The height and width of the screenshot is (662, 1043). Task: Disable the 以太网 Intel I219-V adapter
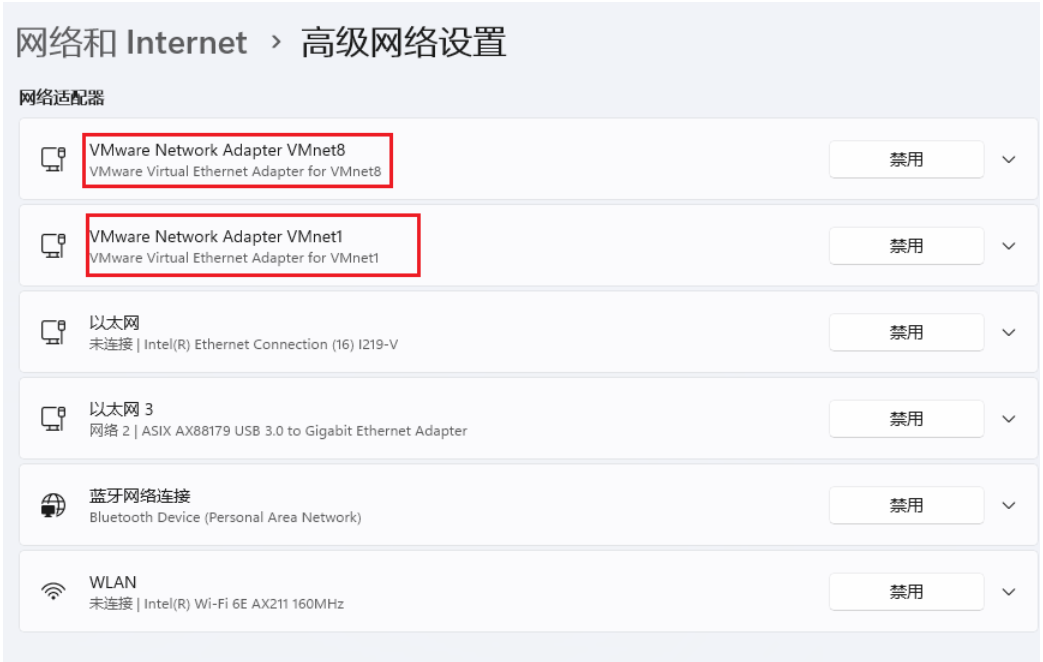[x=906, y=332]
